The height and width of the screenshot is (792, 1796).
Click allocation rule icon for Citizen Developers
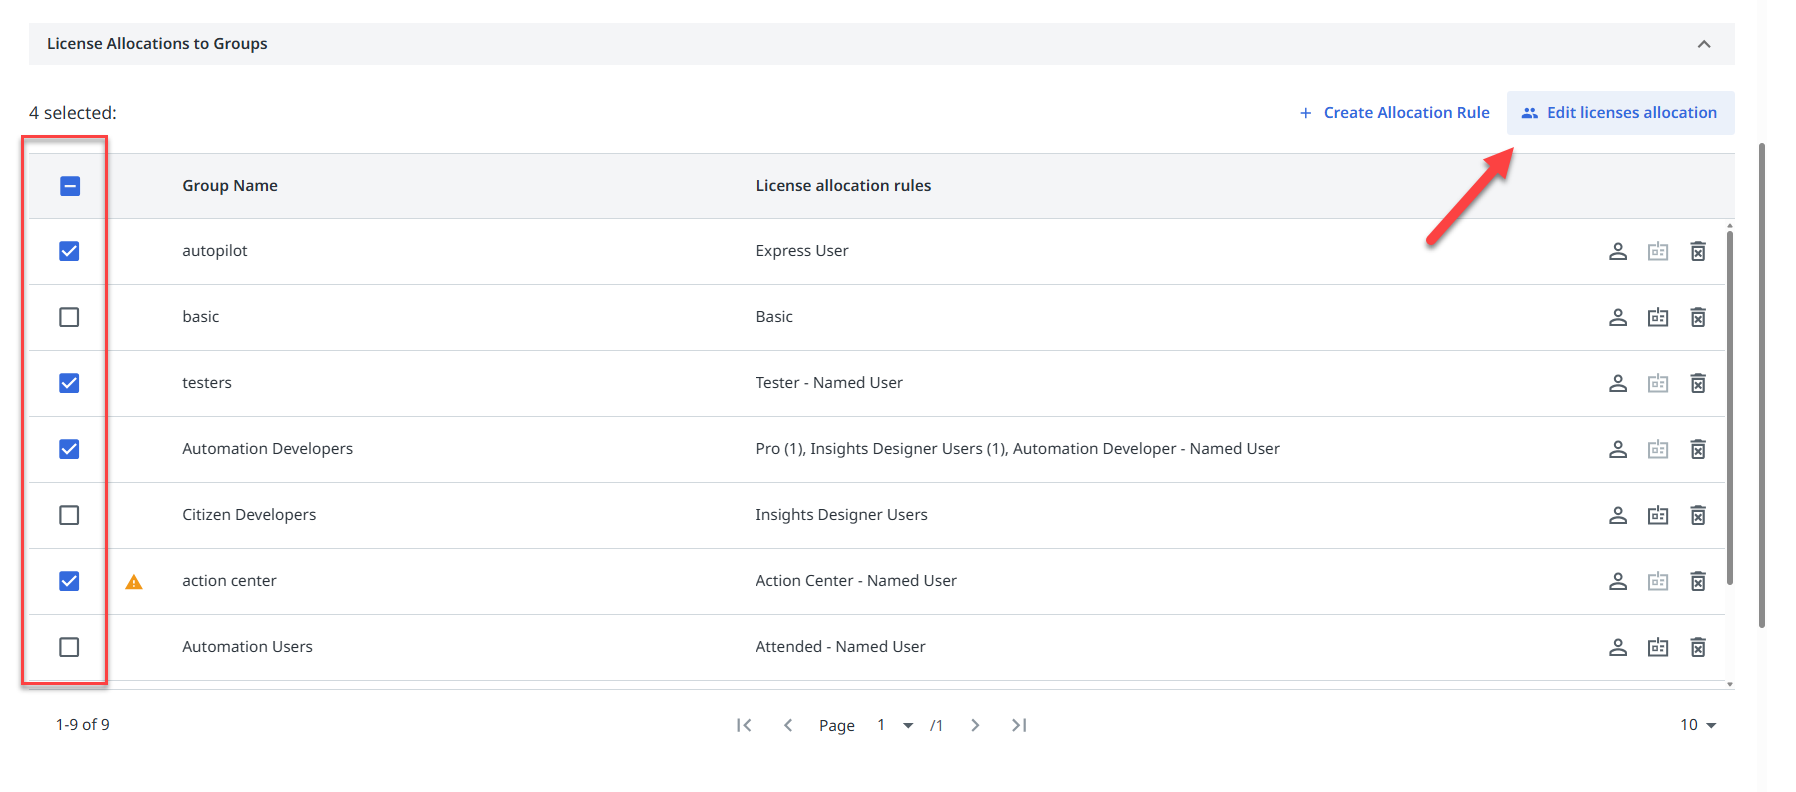point(1657,515)
